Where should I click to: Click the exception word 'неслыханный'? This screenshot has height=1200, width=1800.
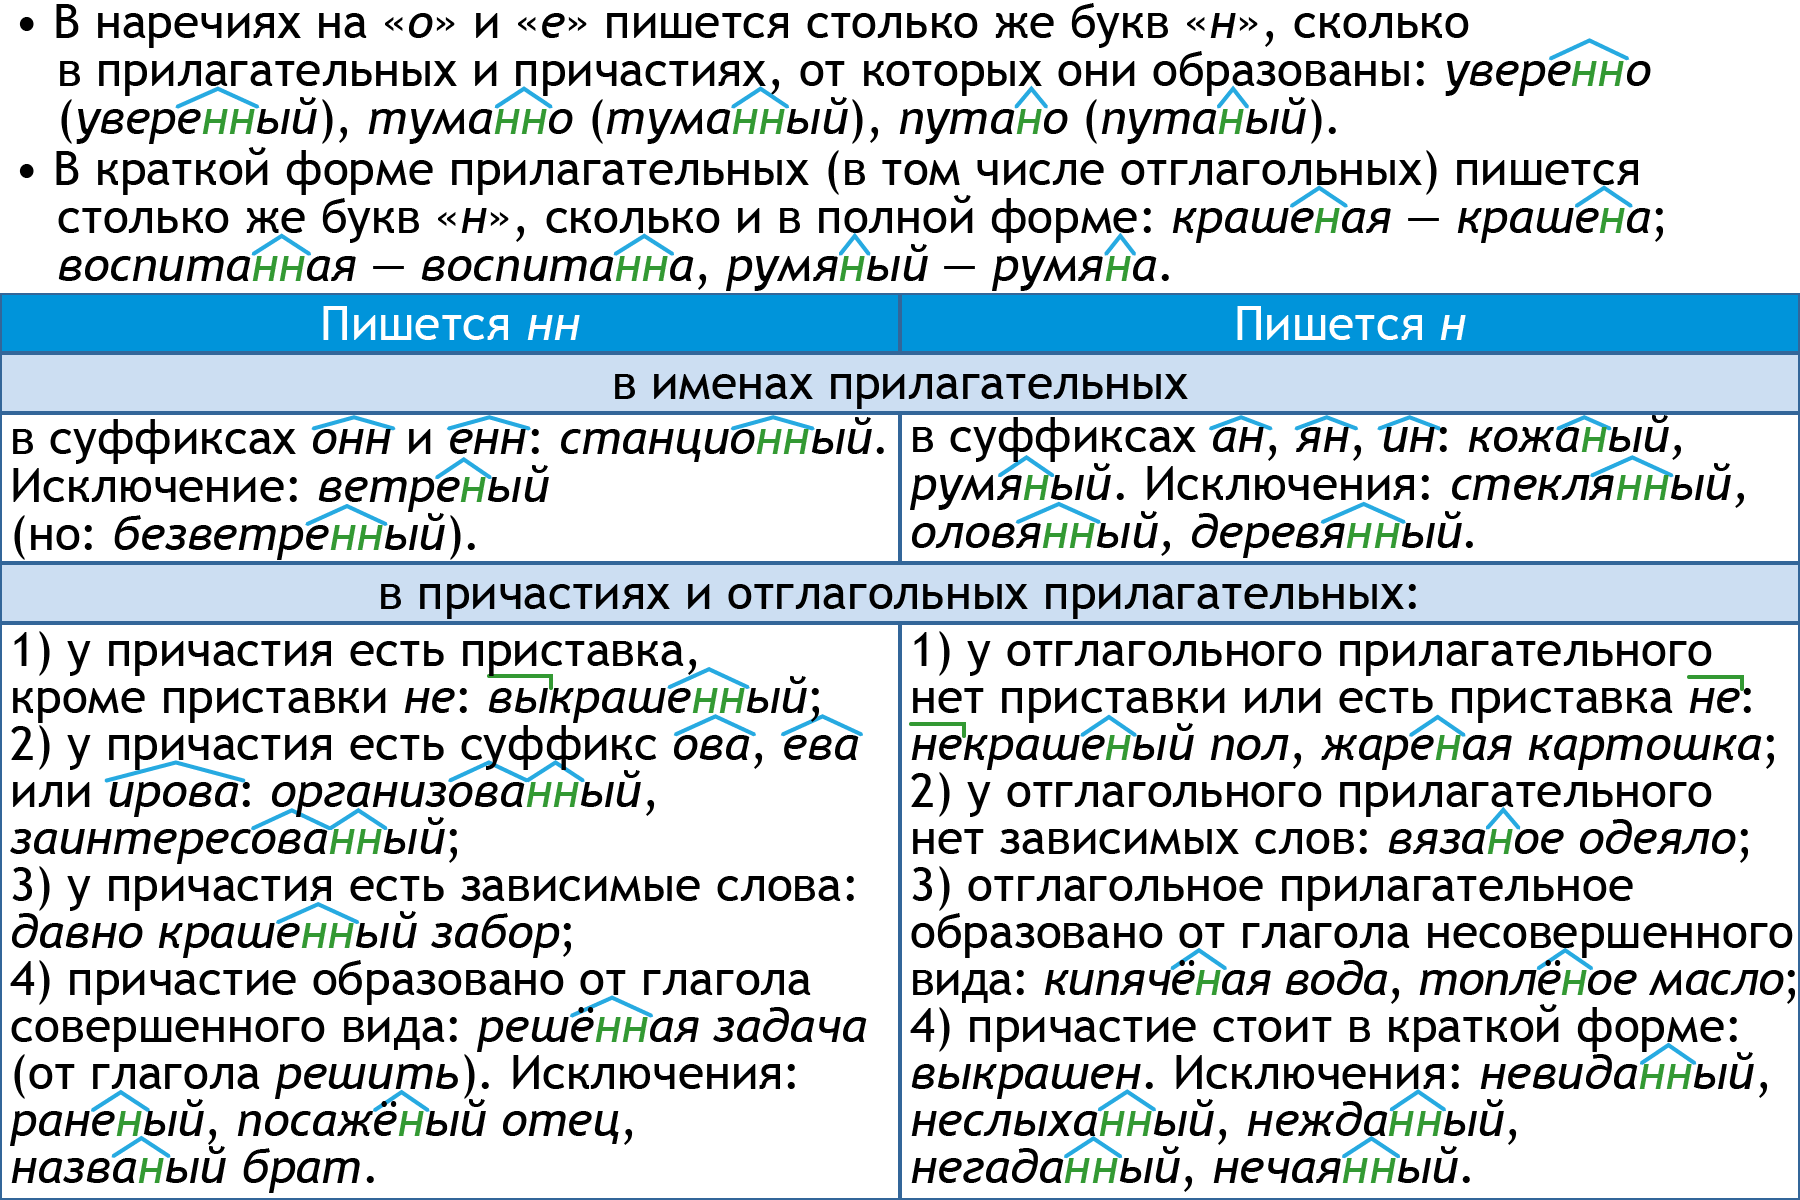click(1062, 1121)
